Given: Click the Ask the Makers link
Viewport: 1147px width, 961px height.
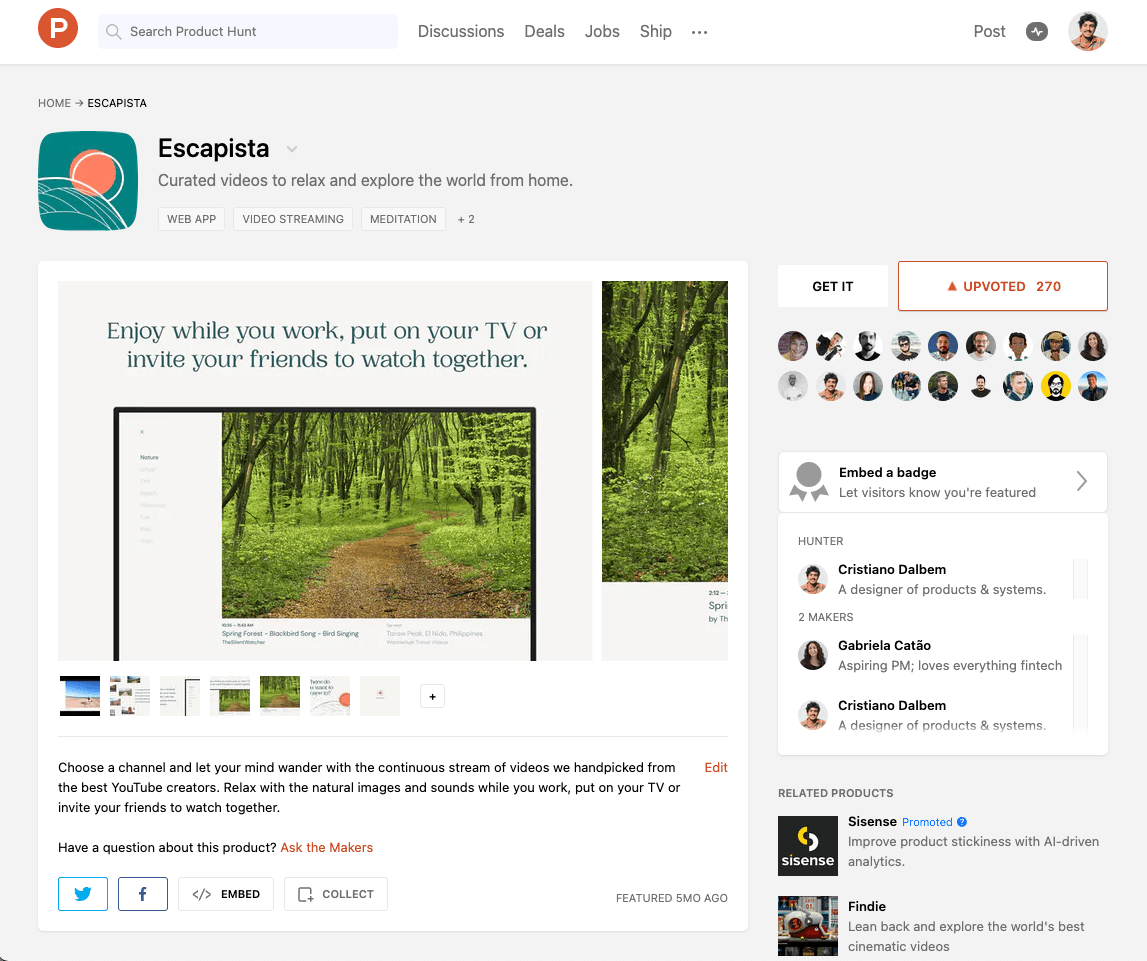Looking at the screenshot, I should coord(326,847).
